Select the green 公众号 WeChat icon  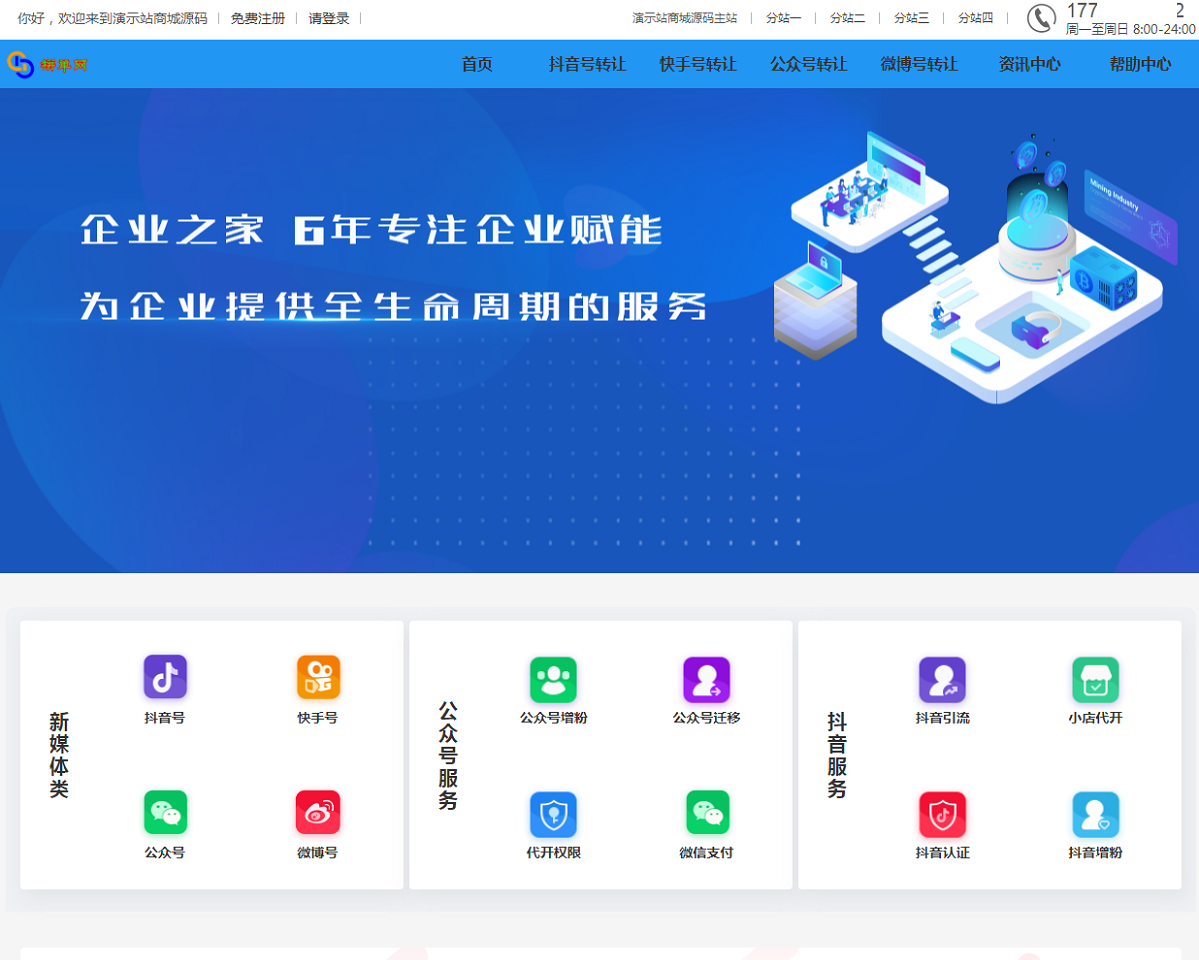(165, 812)
